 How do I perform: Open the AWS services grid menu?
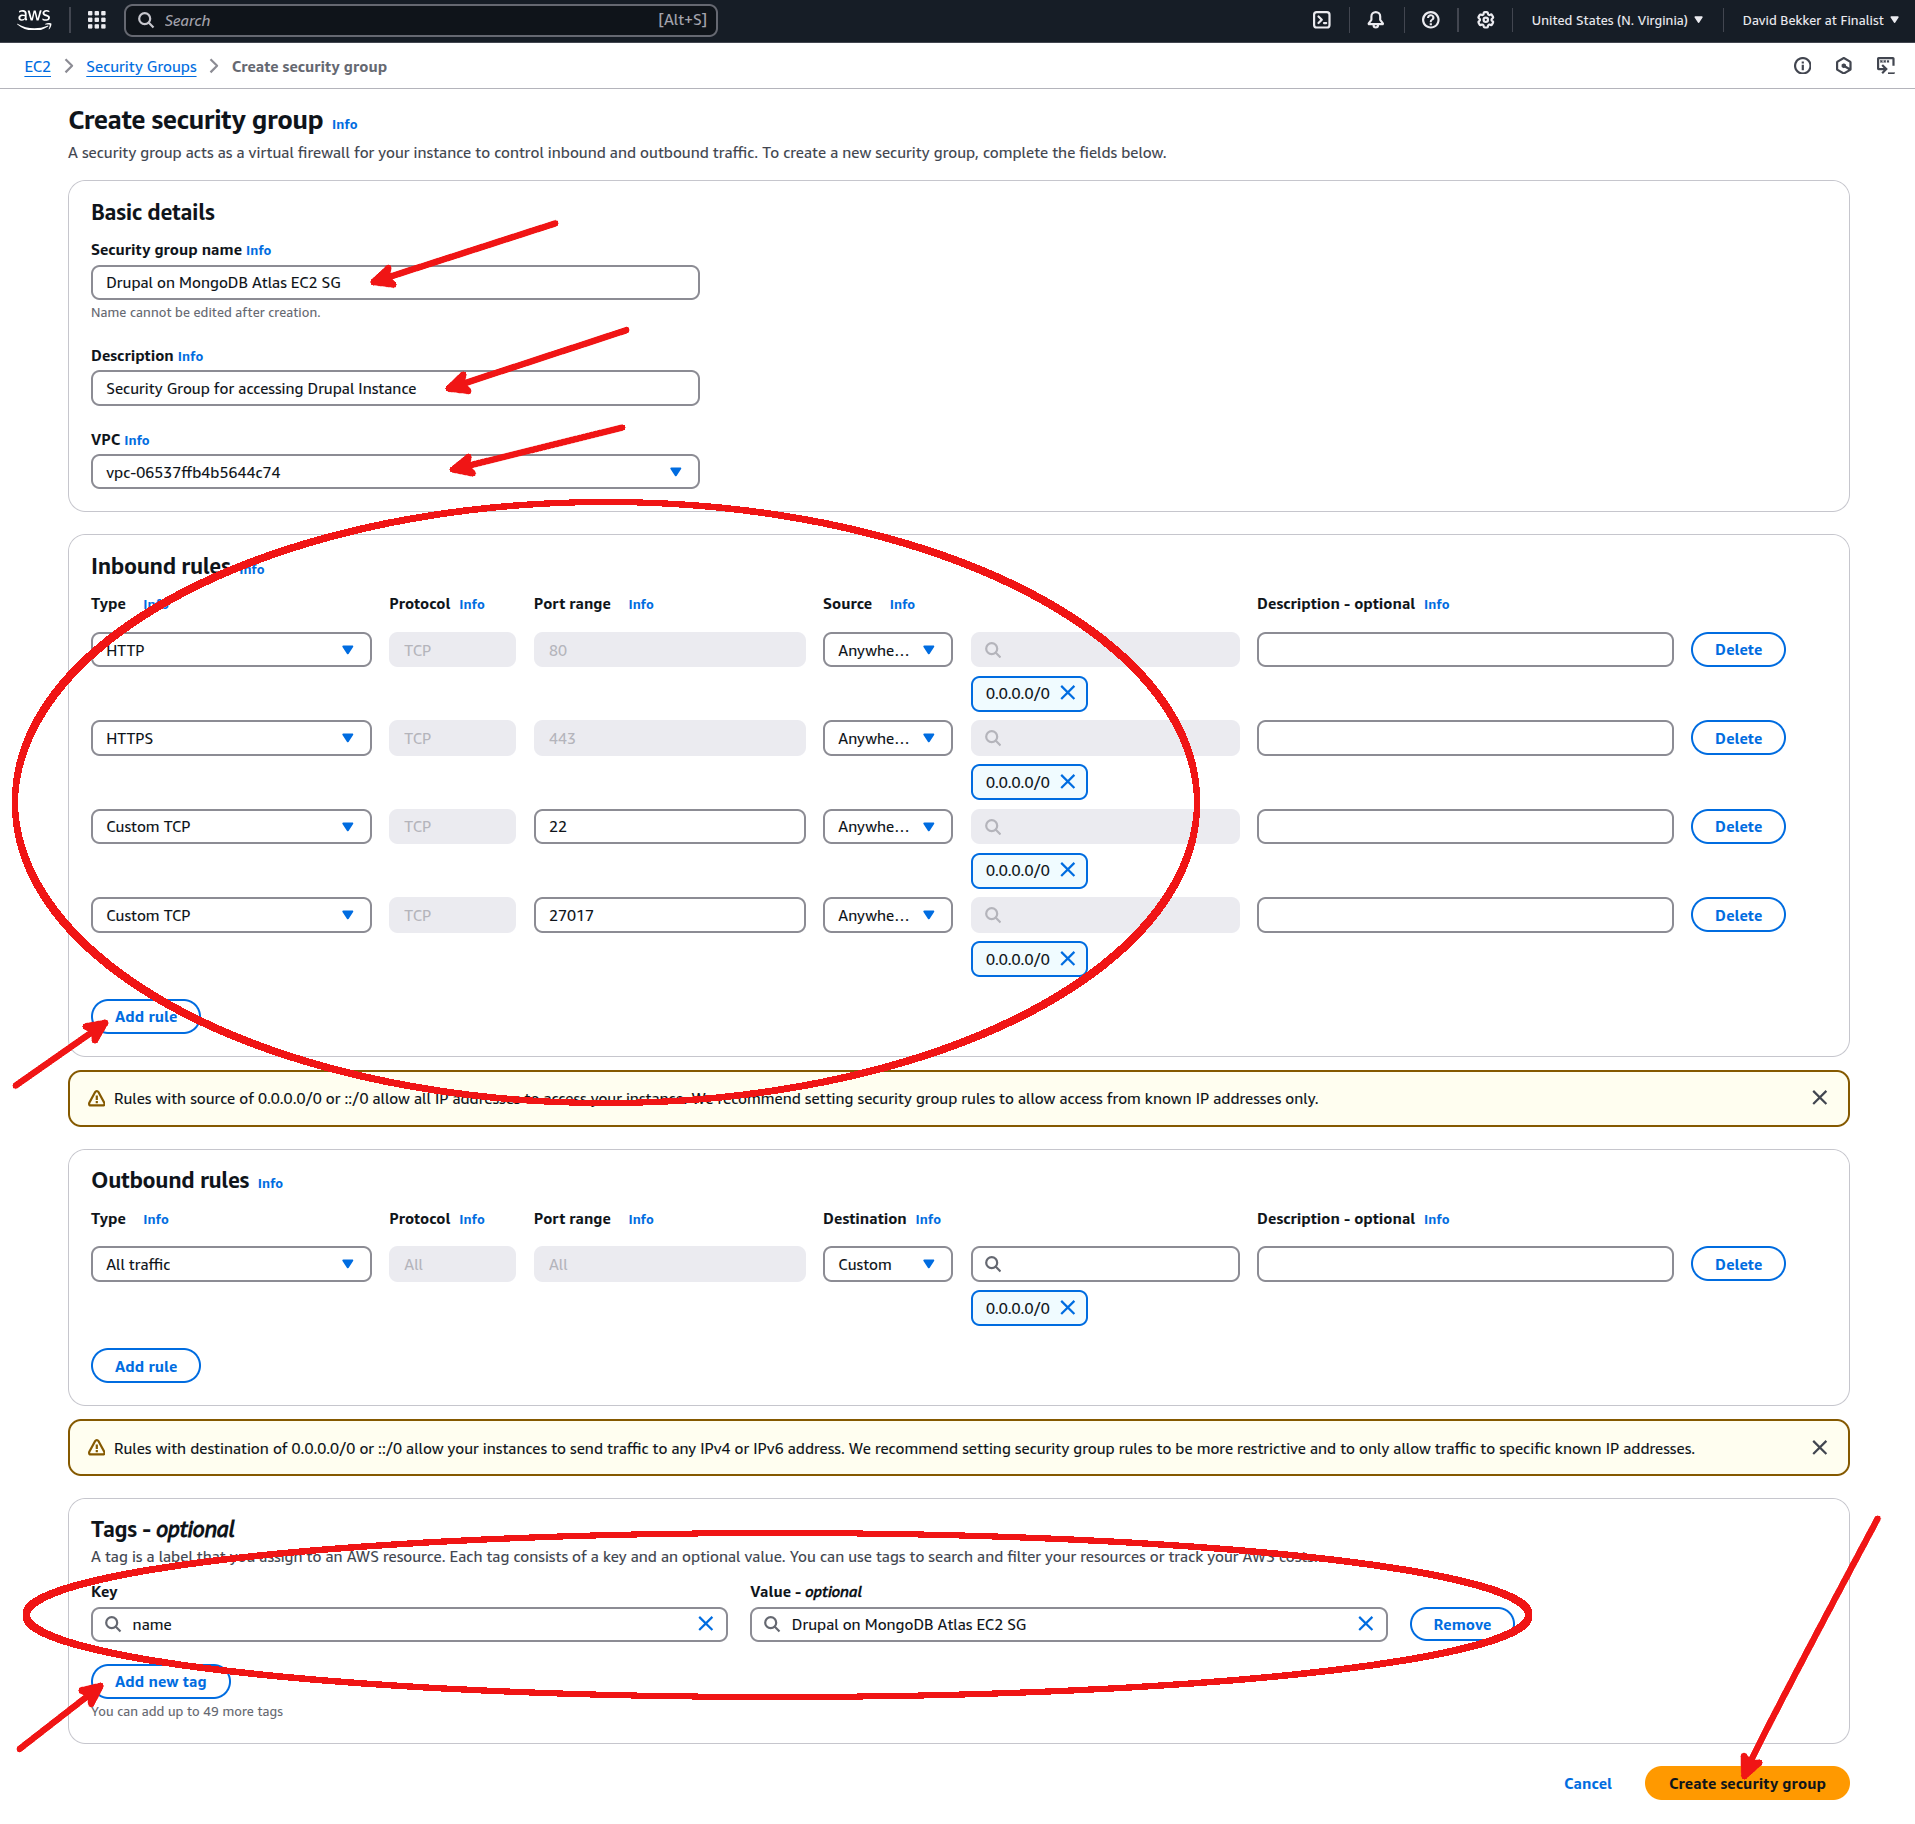click(x=97, y=20)
